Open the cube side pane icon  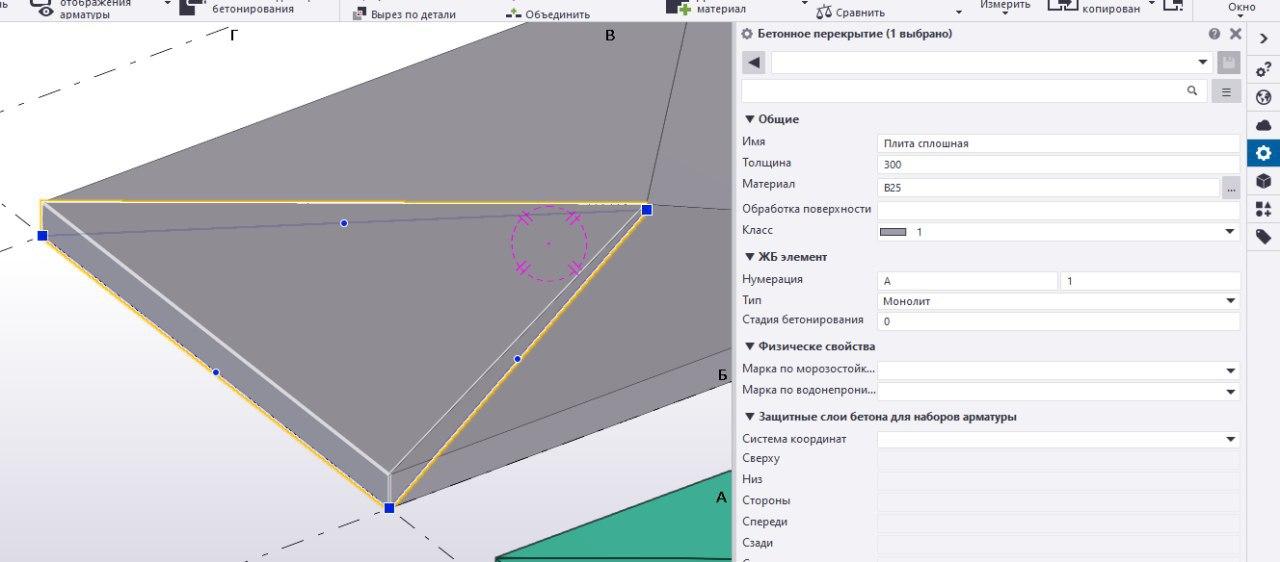click(1264, 181)
